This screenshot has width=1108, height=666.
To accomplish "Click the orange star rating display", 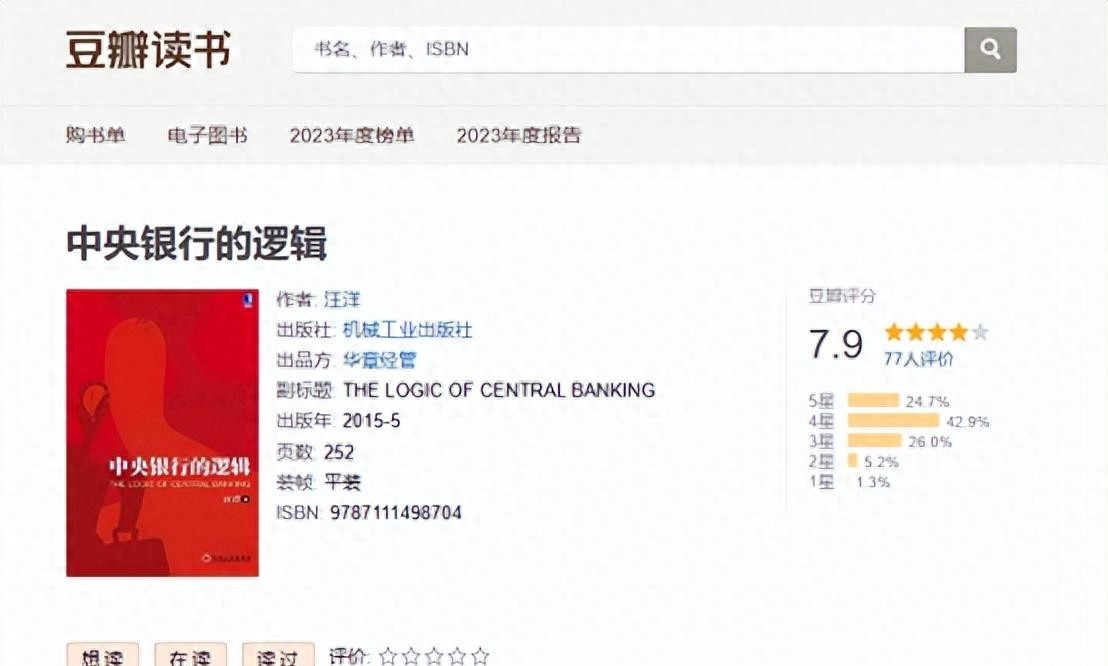I will click(x=936, y=332).
